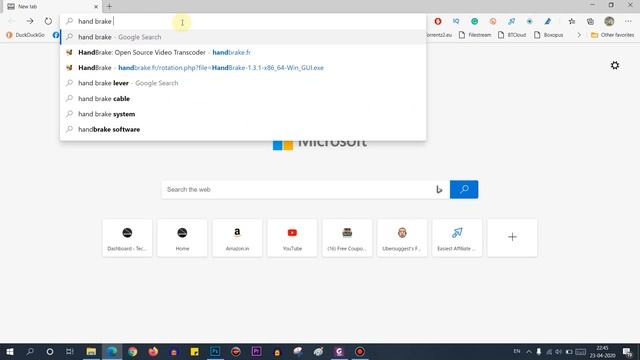This screenshot has width=640, height=360.
Task: Open Home quick link tile
Action: tap(182, 238)
